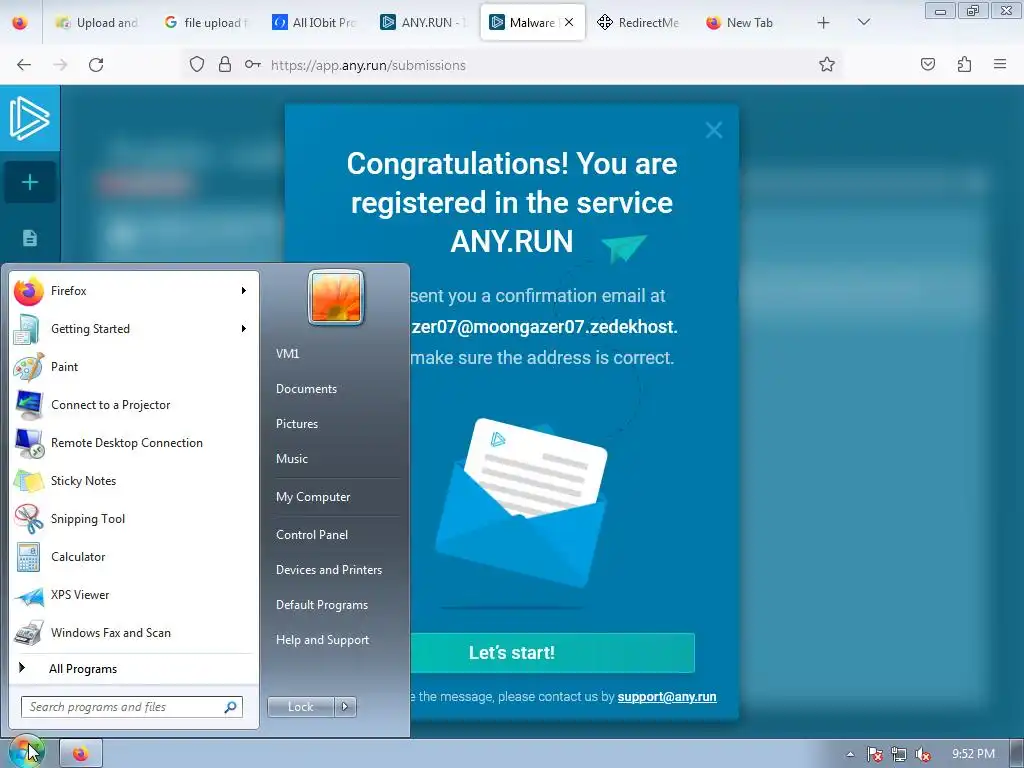
Task: Launch Paint from the Start menu
Action: [x=134, y=367]
